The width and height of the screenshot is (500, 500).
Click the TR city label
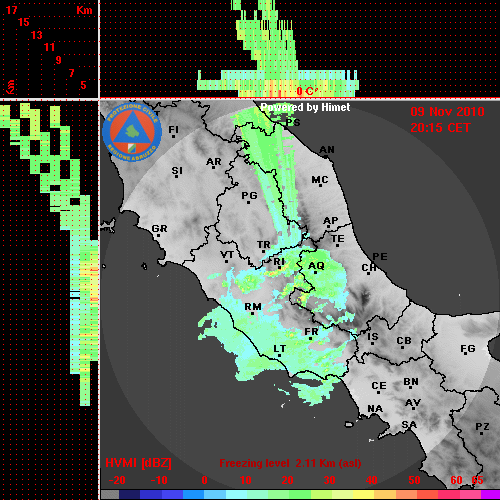click(263, 245)
